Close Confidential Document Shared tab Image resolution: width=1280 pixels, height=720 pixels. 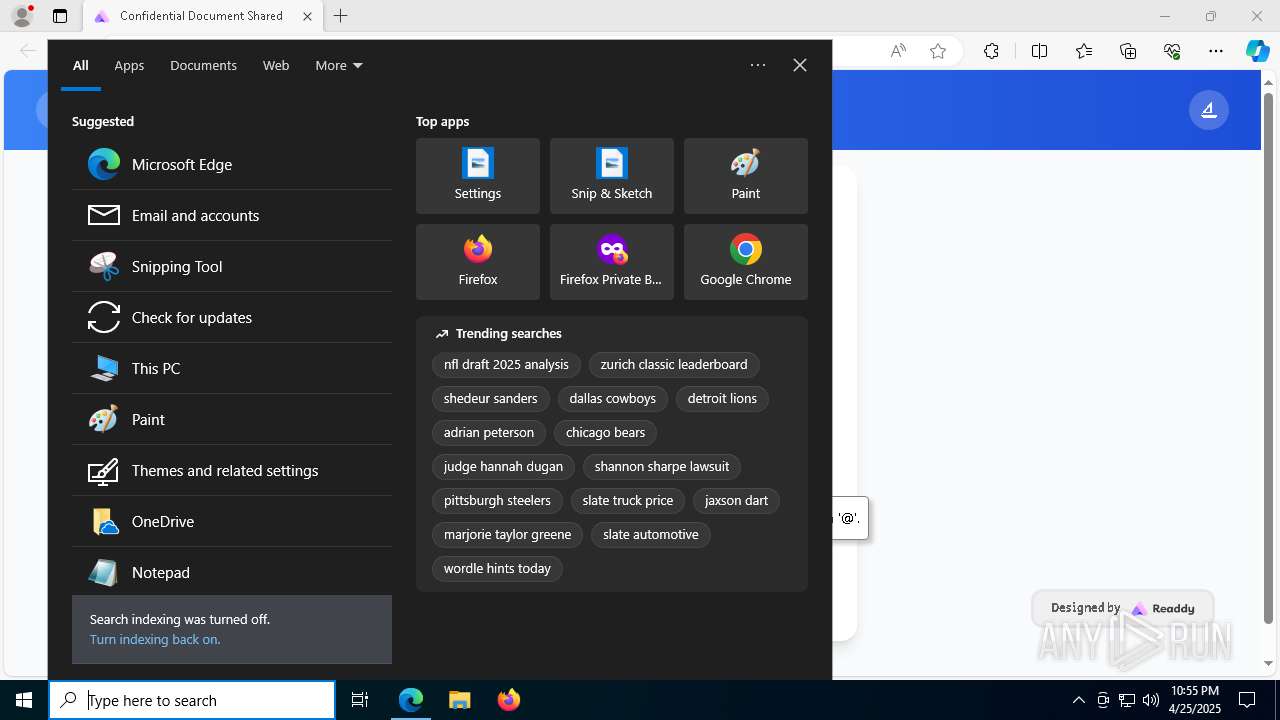(x=307, y=16)
